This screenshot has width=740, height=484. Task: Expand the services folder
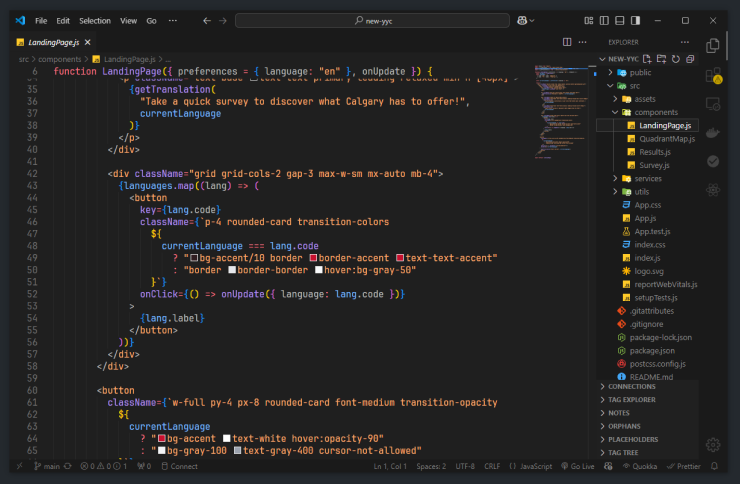click(647, 178)
